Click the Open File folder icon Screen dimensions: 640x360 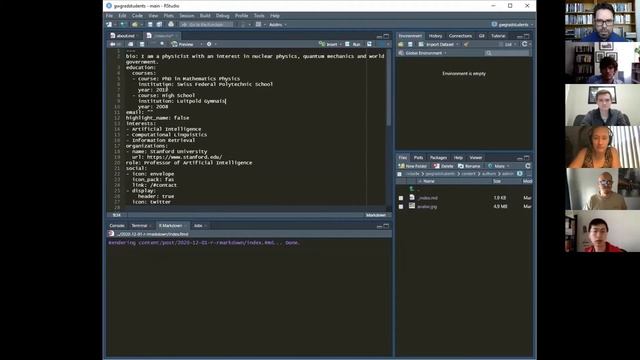tap(135, 24)
